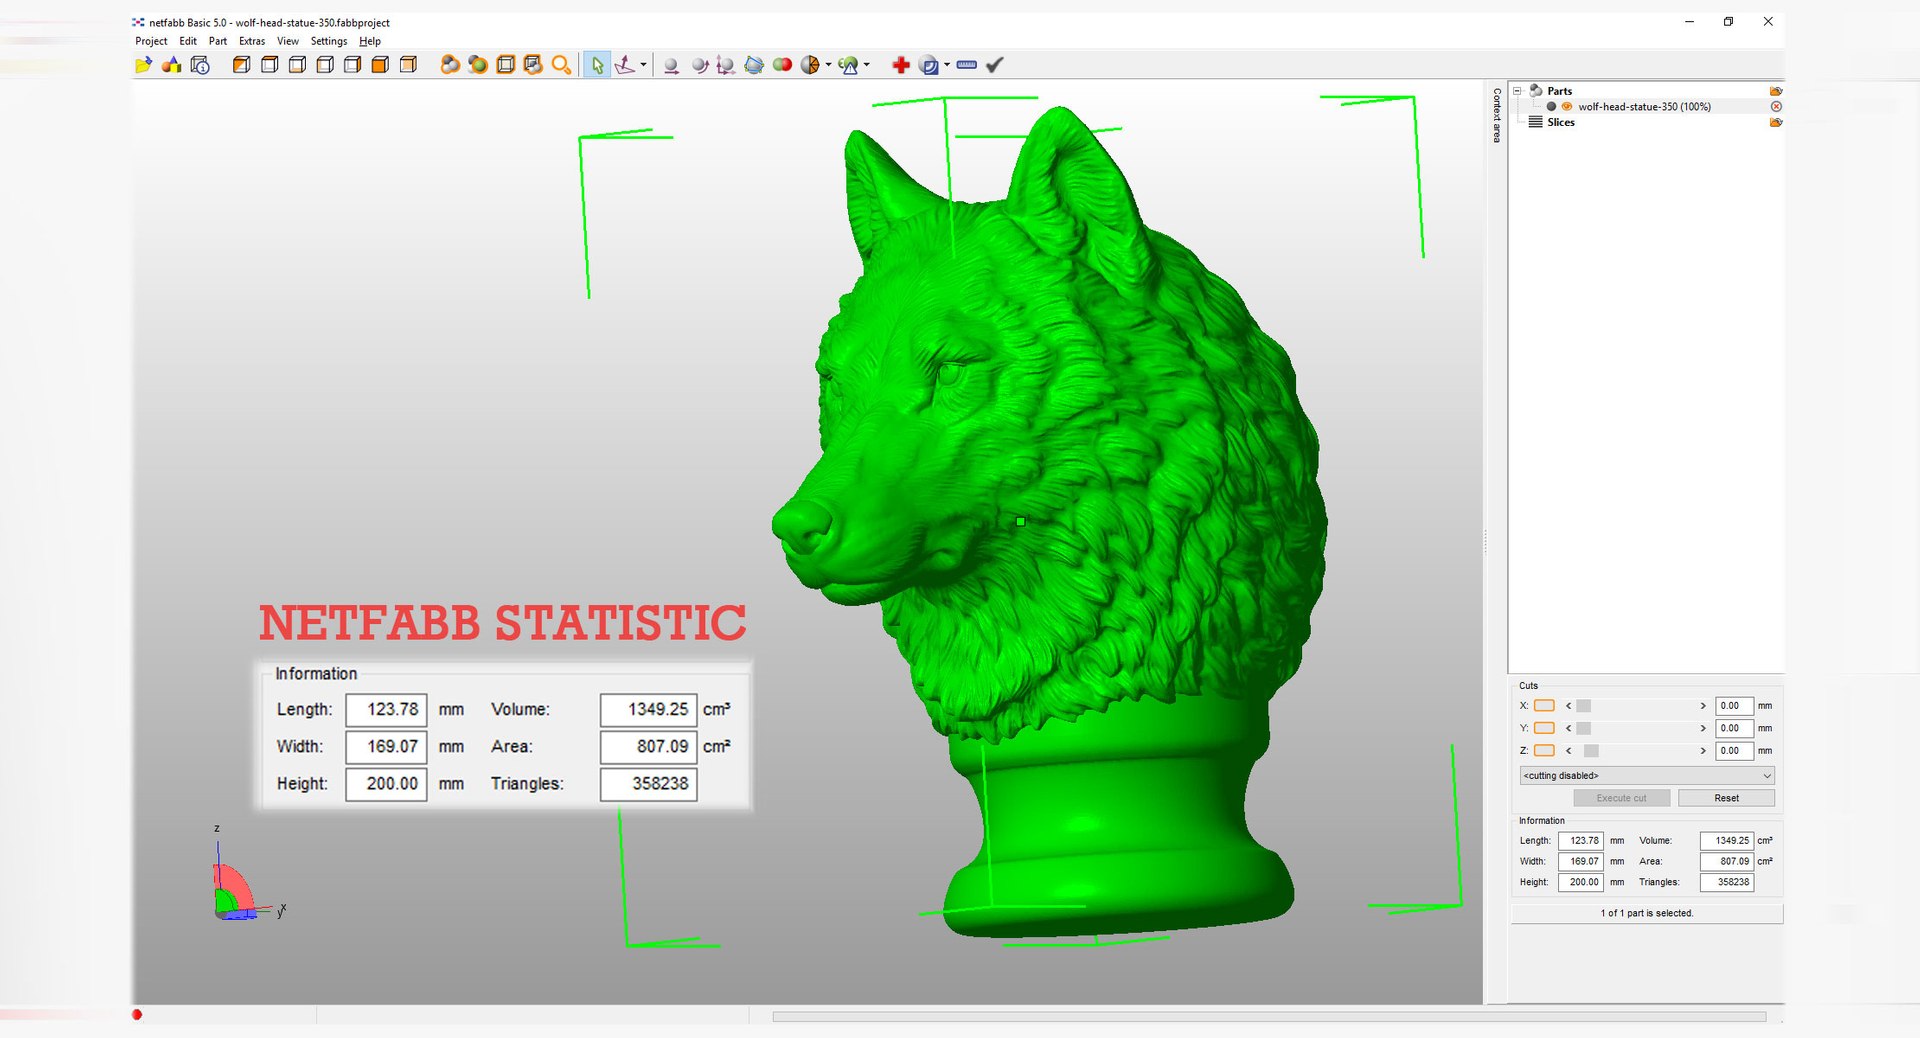The image size is (1920, 1038).
Task: Toggle the Z cut plane button
Action: [x=1544, y=750]
